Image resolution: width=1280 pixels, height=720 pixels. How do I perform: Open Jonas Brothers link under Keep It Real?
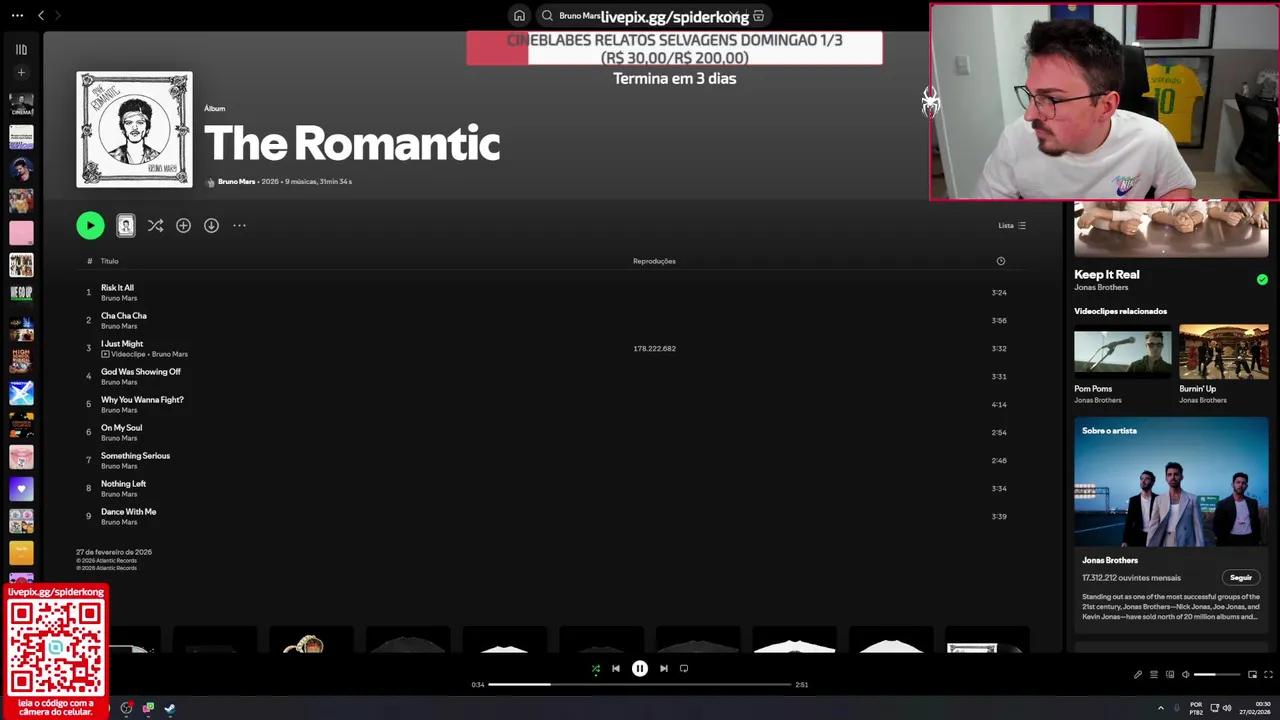click(1101, 288)
